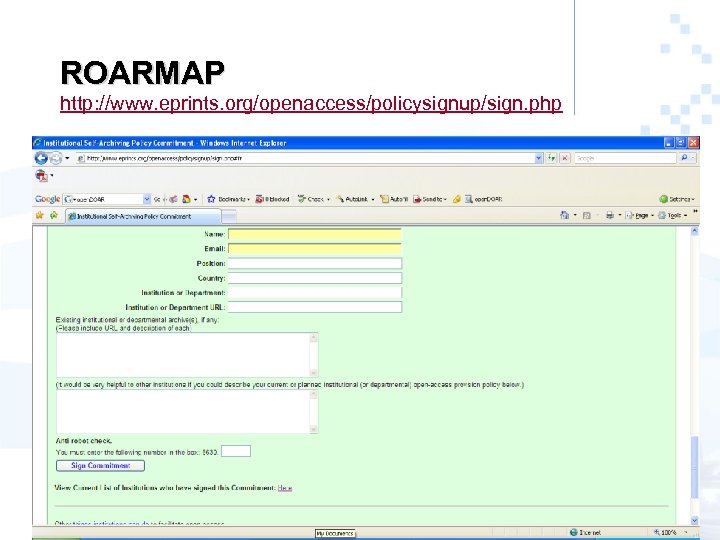Click the openDOAR find-word toolbar button
Viewport: 720px width, 540px height.
coord(484,199)
